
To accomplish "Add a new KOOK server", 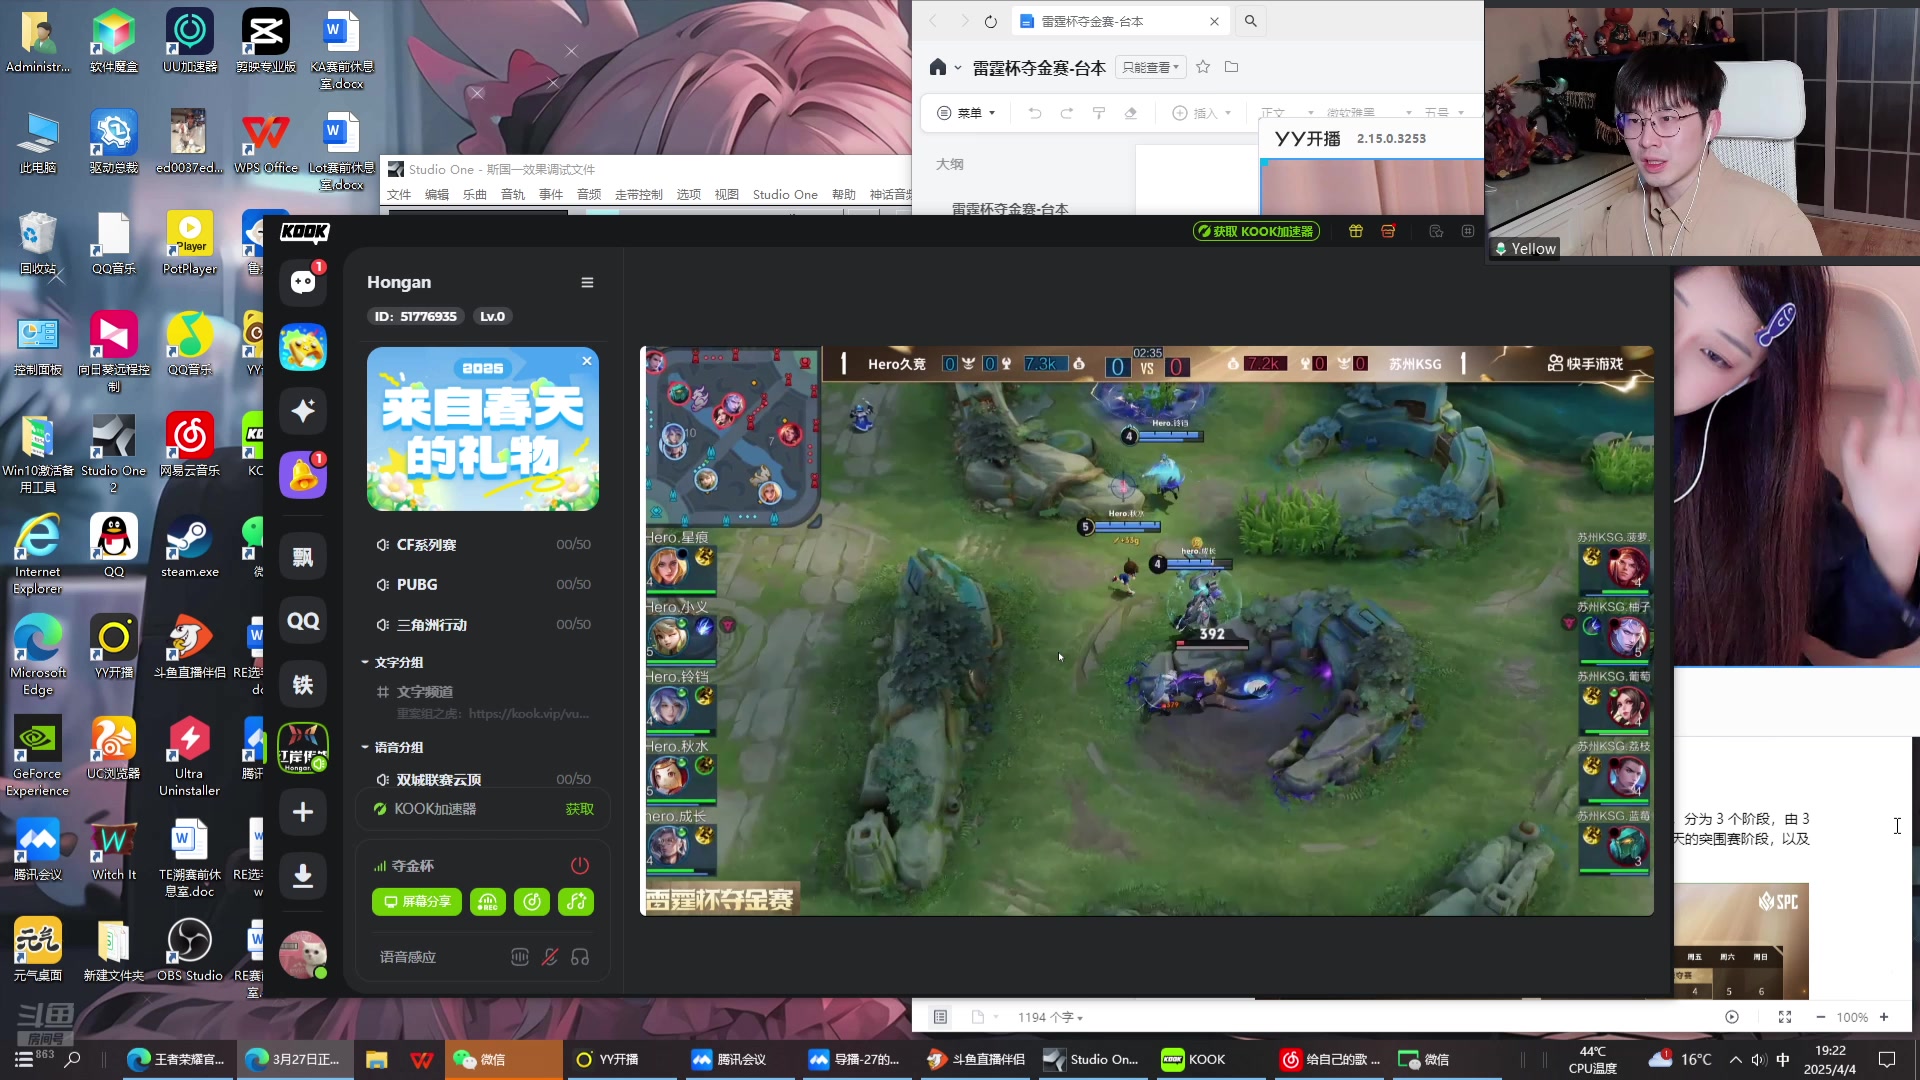I will pos(303,812).
